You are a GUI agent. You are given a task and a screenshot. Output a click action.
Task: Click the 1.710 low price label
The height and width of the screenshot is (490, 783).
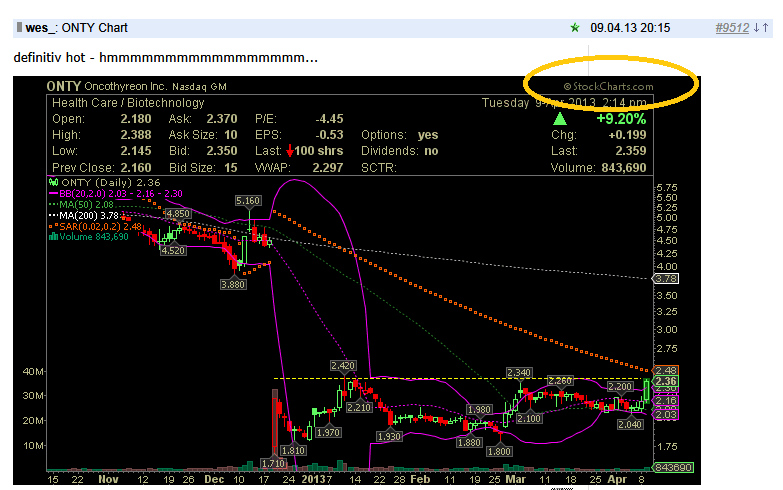click(273, 464)
